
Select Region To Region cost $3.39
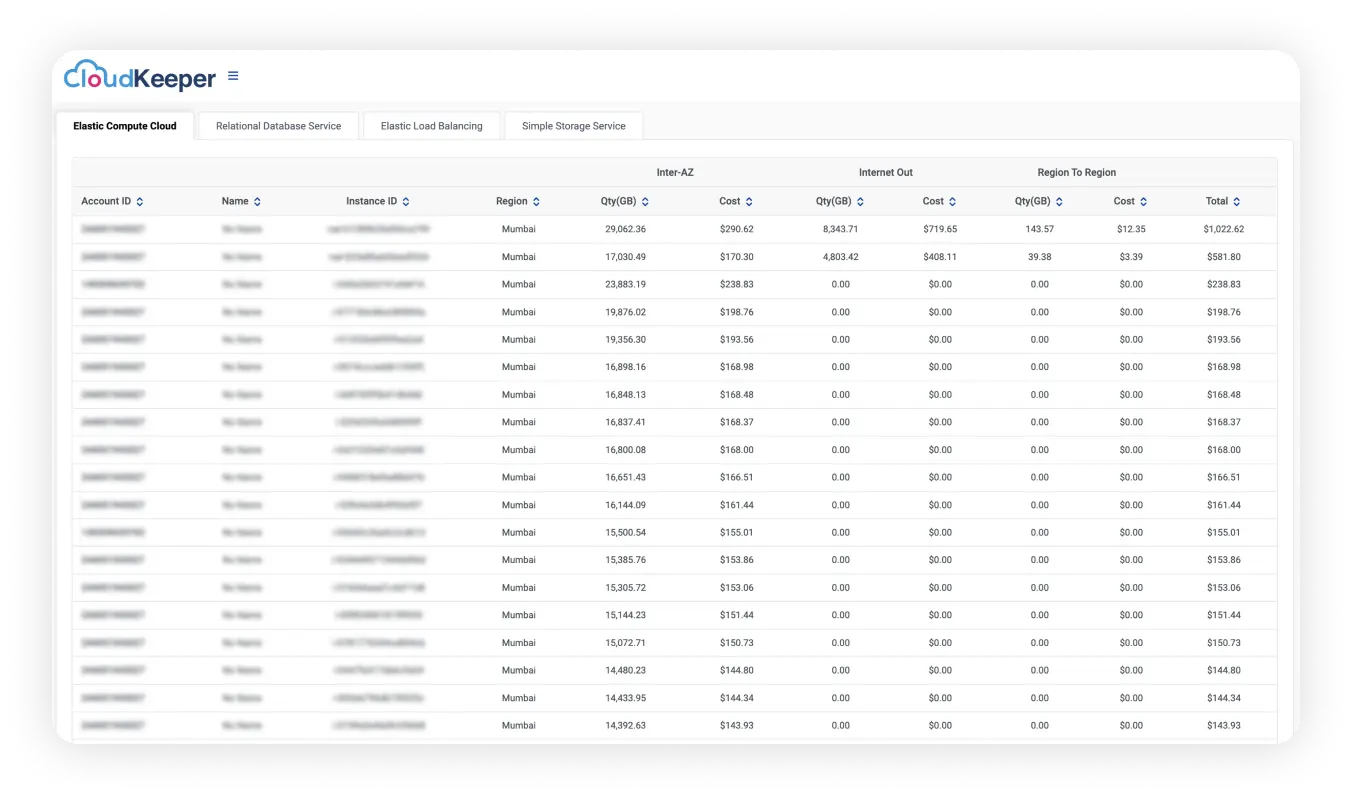1131,257
